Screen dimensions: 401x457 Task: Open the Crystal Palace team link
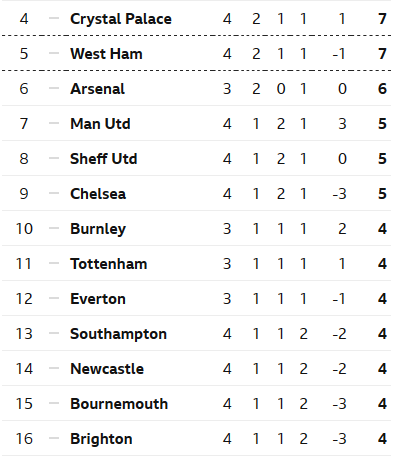pos(121,19)
